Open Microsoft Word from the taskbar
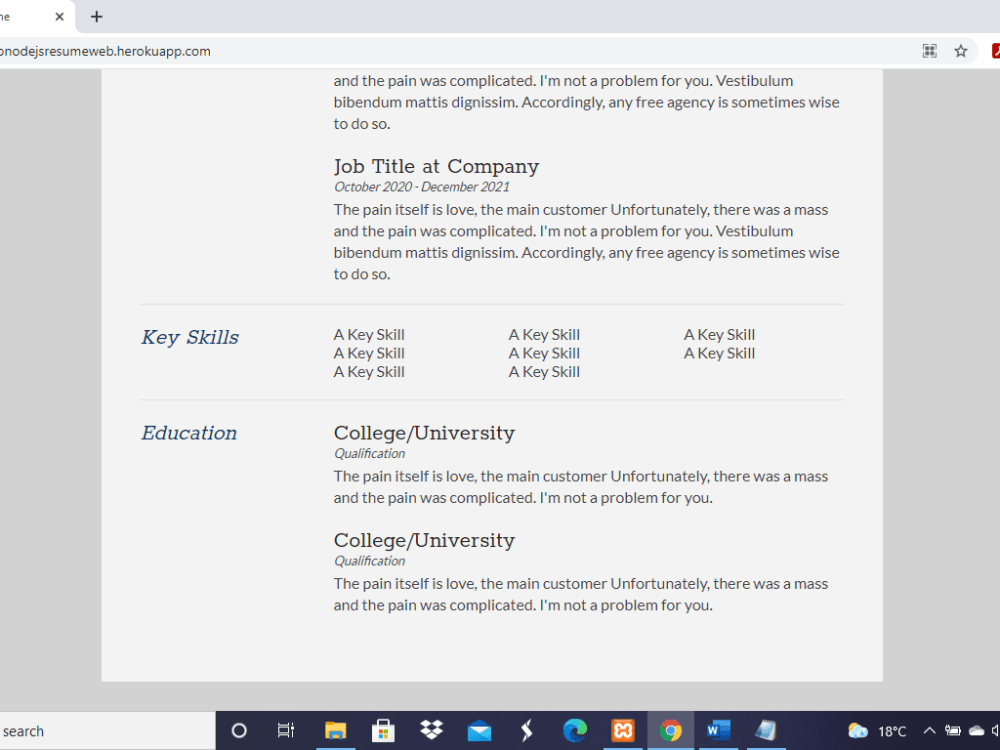This screenshot has height=750, width=1000. point(718,731)
